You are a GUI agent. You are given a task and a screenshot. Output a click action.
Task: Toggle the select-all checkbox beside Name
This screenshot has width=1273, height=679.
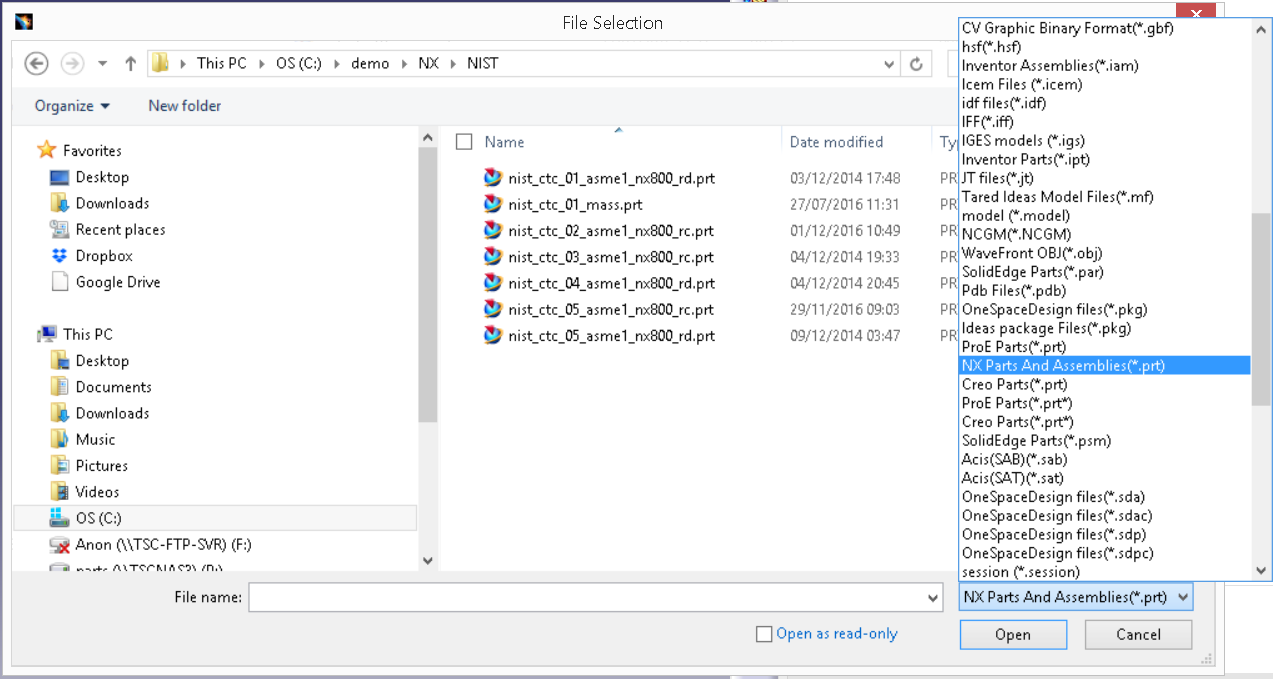coord(464,142)
